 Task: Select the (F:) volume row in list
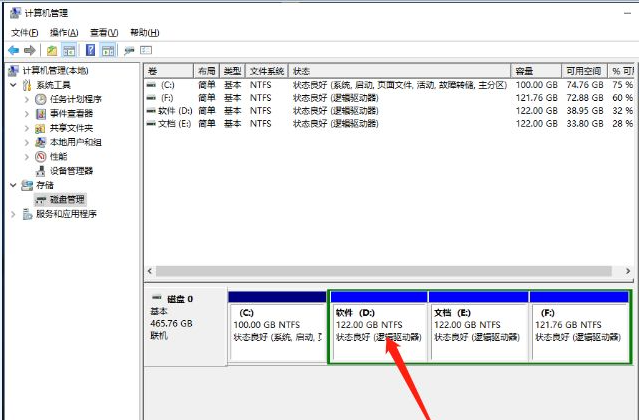[390, 98]
